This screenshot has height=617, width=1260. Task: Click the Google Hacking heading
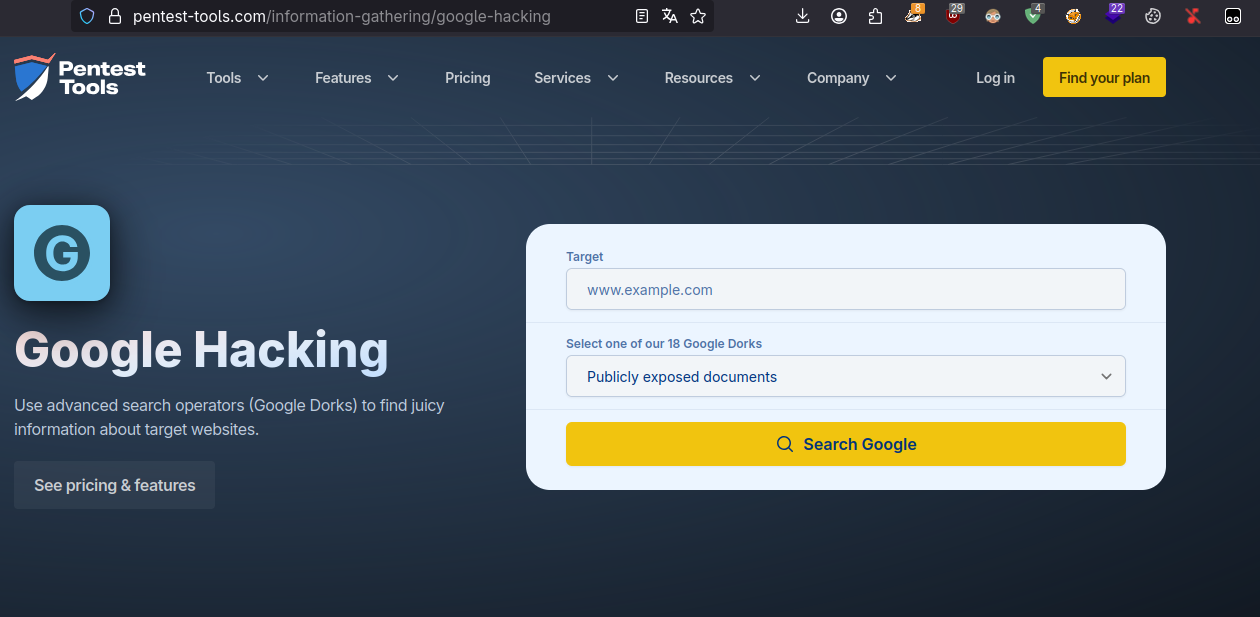[201, 350]
